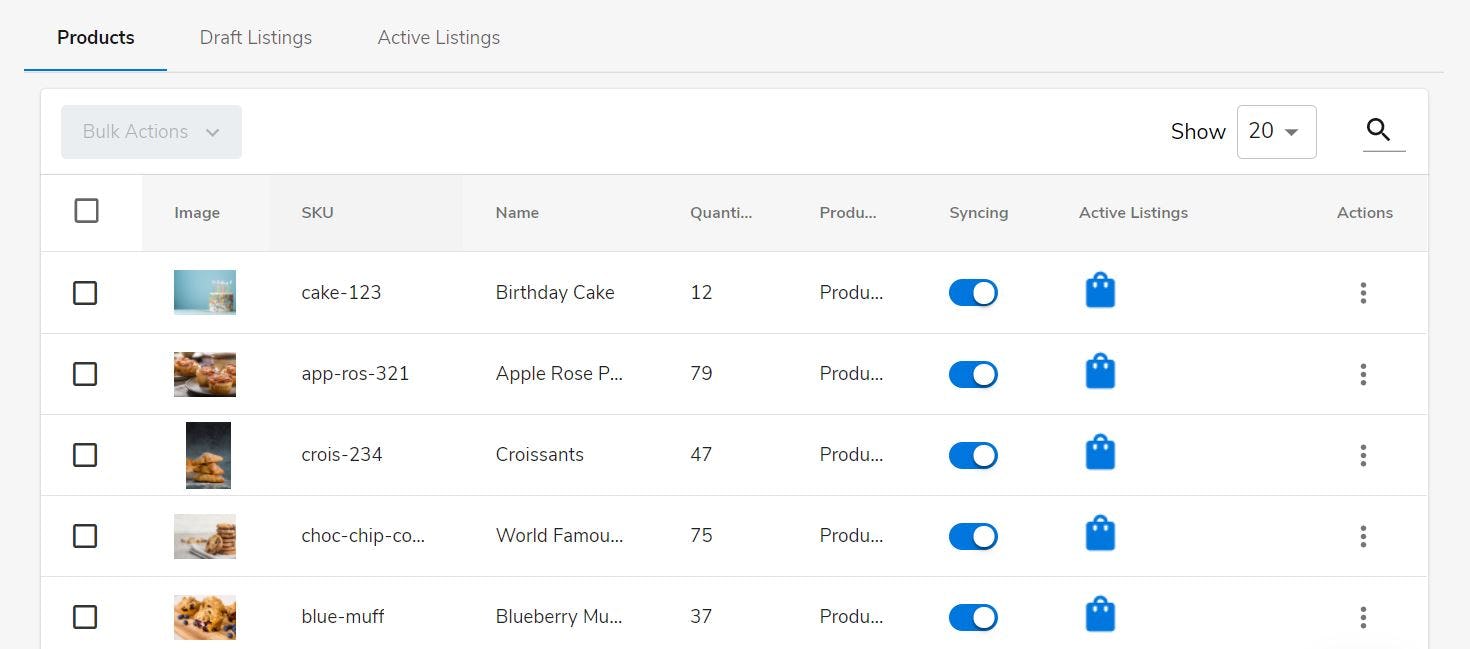1470x649 pixels.
Task: Click the app-ros-321 SKU text
Action: (355, 374)
